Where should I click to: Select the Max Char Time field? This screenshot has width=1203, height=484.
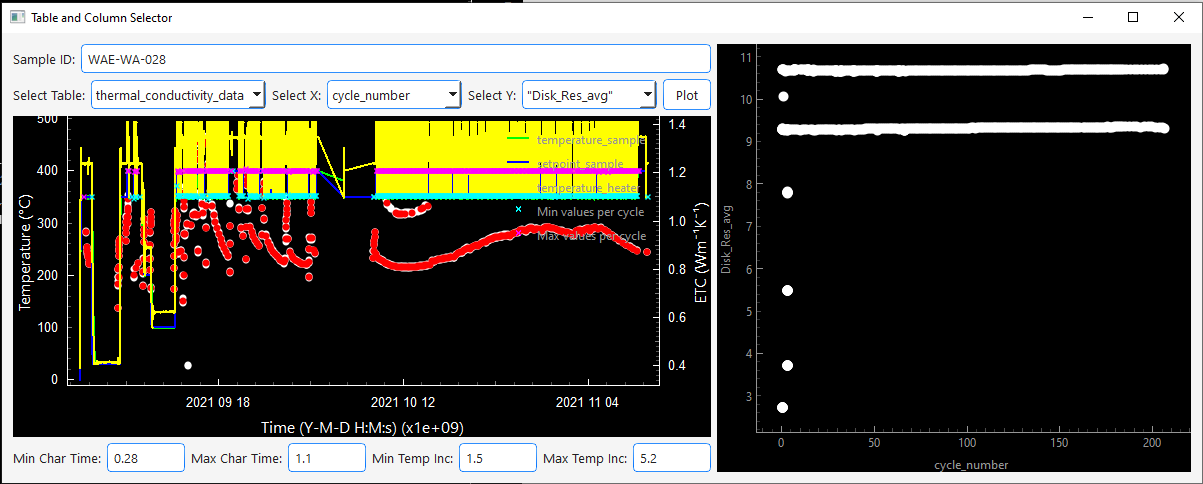pos(326,458)
